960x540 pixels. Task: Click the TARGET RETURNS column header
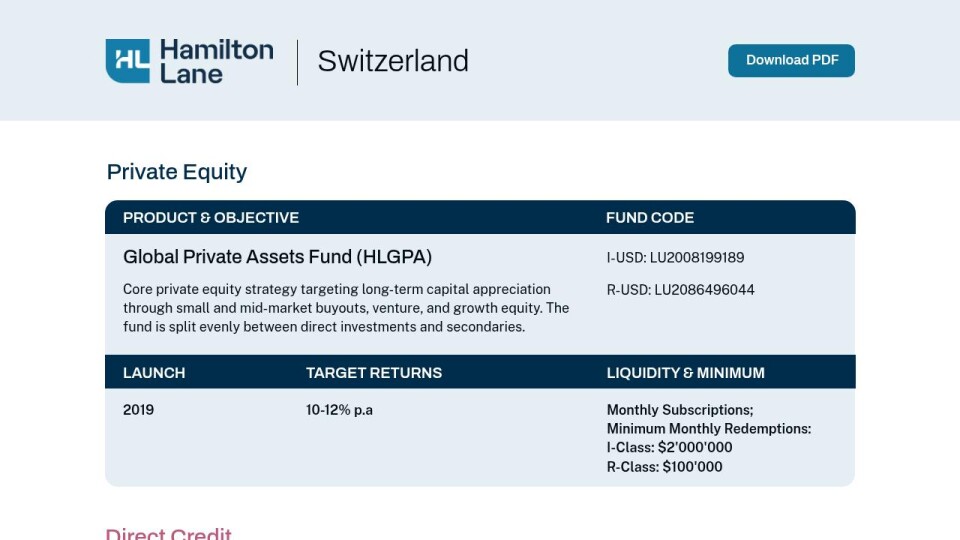[x=373, y=373]
